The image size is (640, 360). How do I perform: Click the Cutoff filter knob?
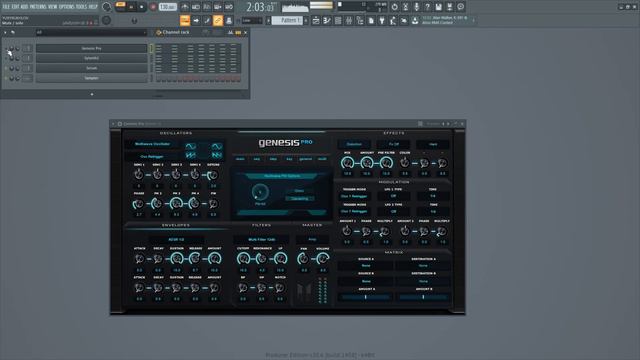coord(243,258)
